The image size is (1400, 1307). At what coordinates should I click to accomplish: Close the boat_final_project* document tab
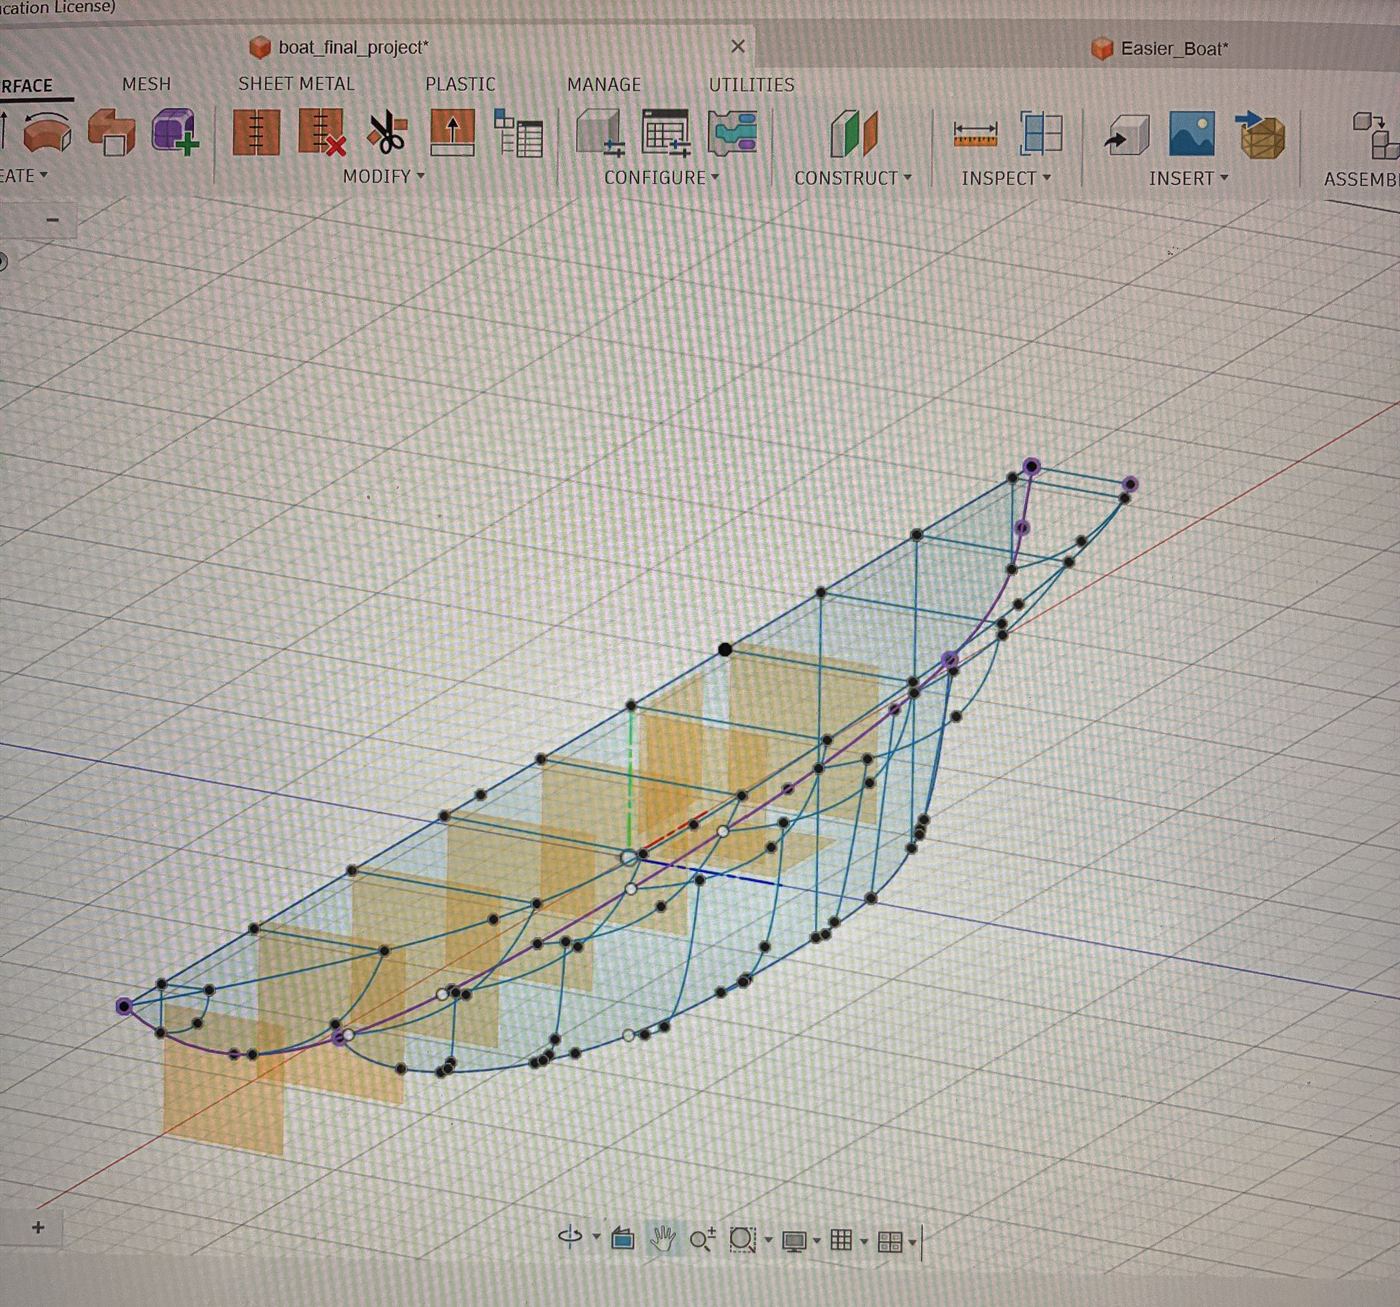(x=738, y=46)
